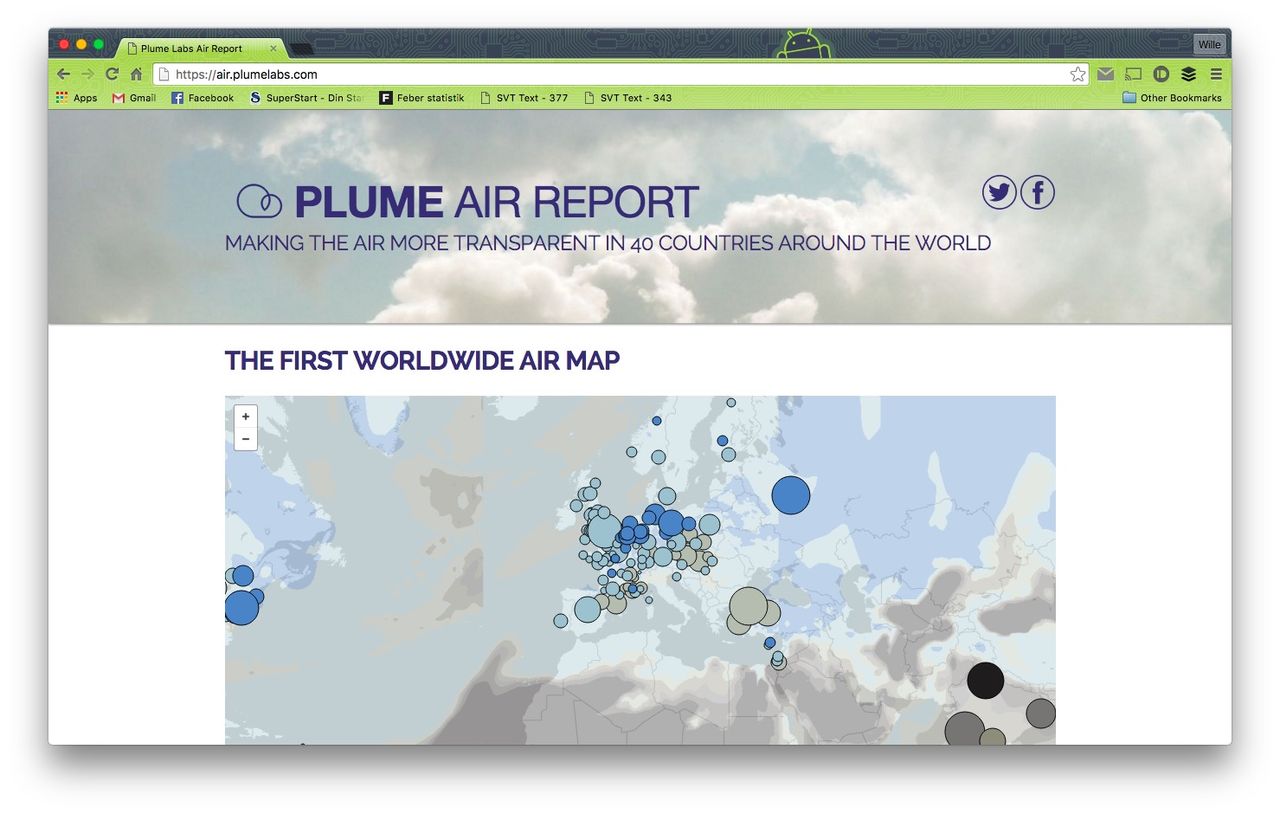Click the Cast extension icon
Image resolution: width=1280 pixels, height=814 pixels.
click(x=1133, y=74)
